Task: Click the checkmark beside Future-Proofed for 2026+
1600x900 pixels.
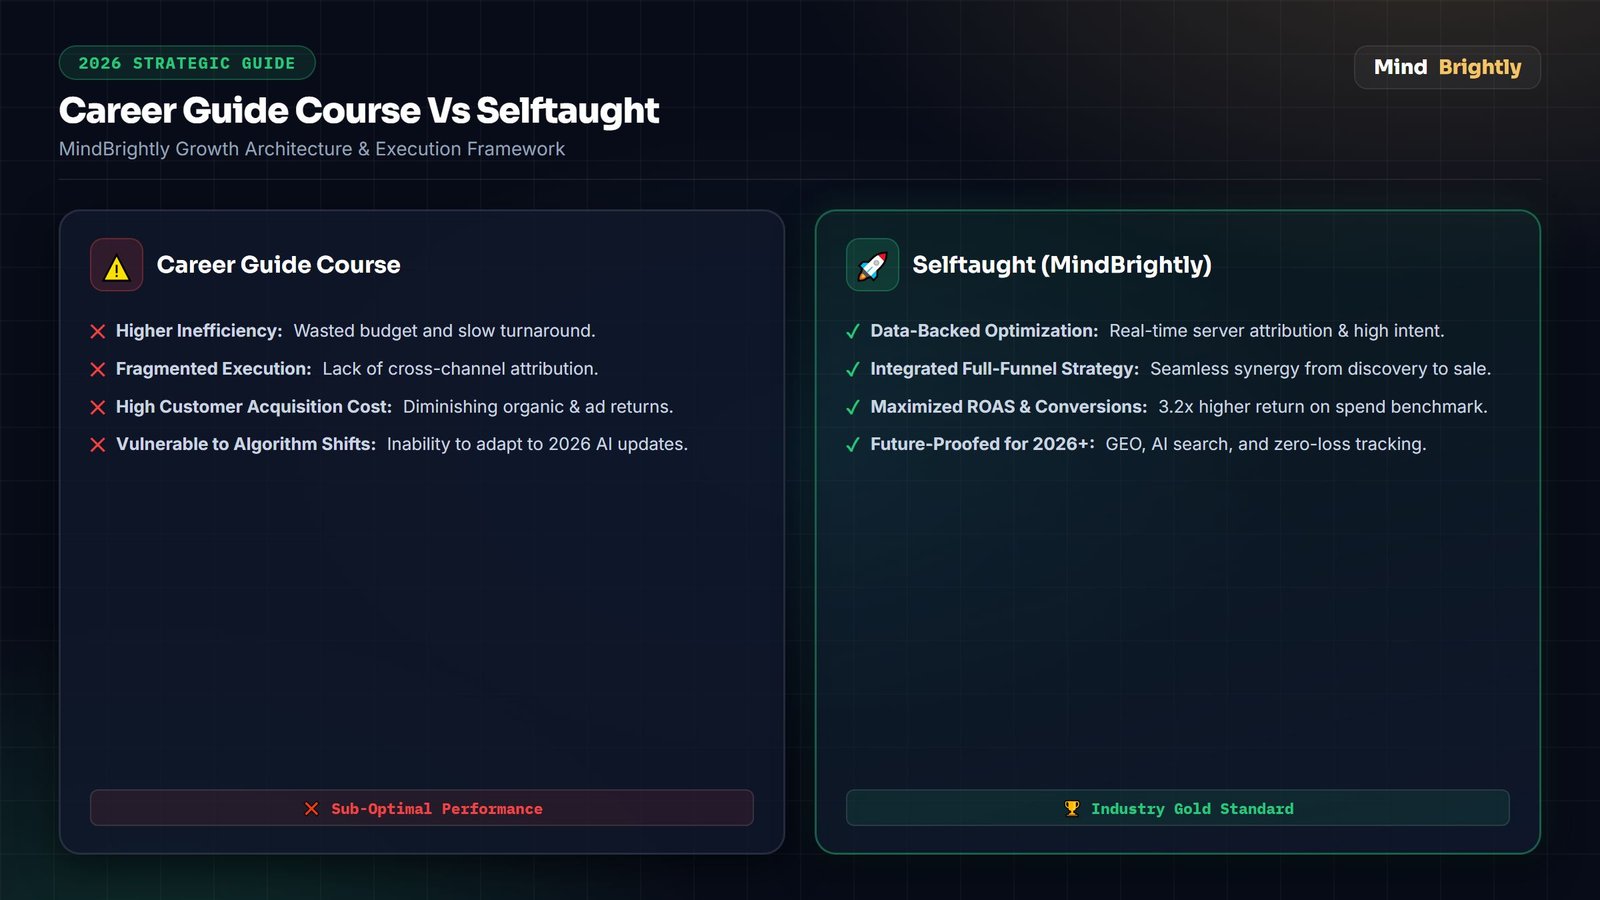Action: tap(853, 445)
